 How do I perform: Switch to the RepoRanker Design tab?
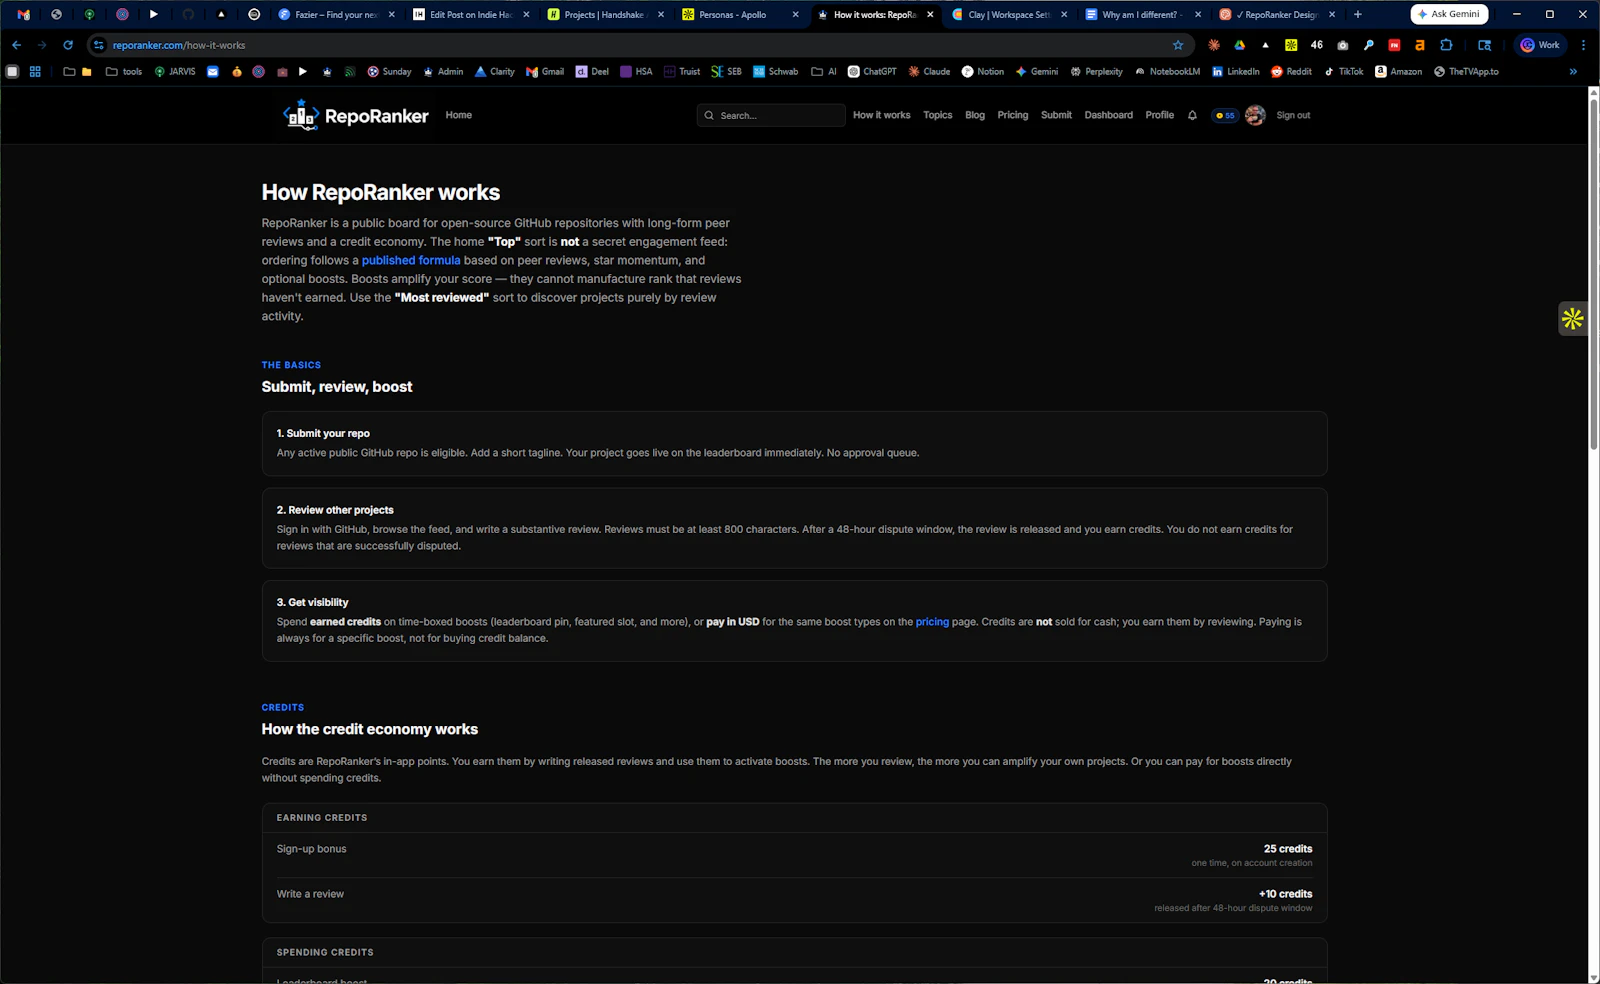1277,15
